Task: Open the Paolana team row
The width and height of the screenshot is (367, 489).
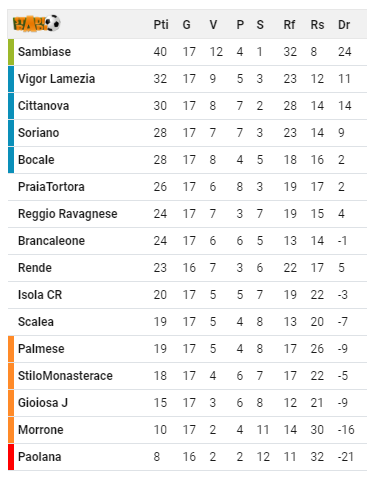Action: click(x=187, y=457)
